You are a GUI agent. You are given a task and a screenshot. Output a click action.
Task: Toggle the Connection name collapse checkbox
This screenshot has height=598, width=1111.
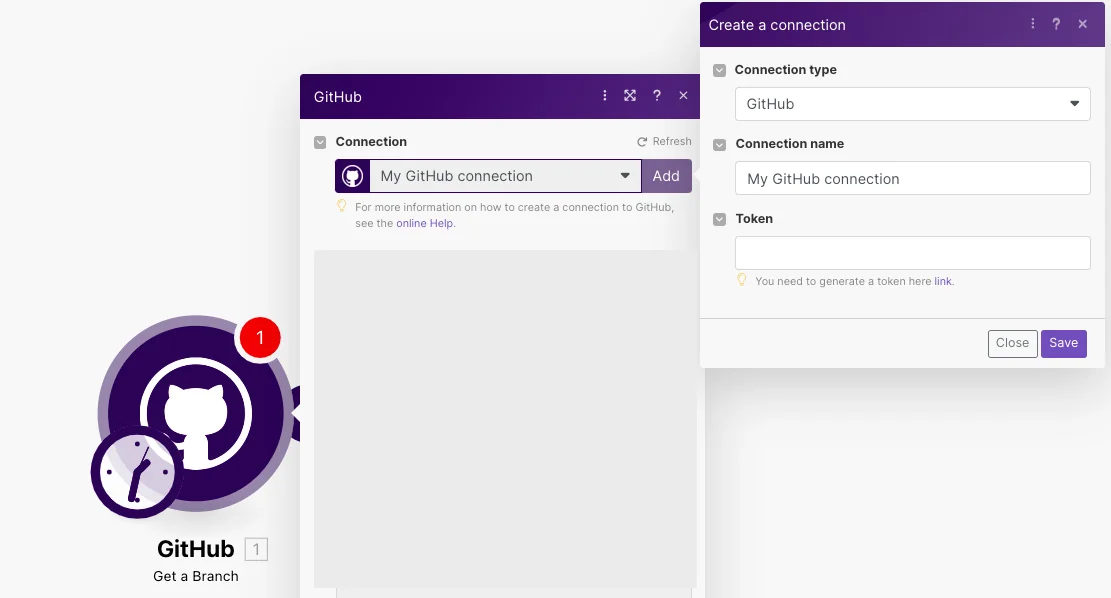pyautogui.click(x=719, y=145)
